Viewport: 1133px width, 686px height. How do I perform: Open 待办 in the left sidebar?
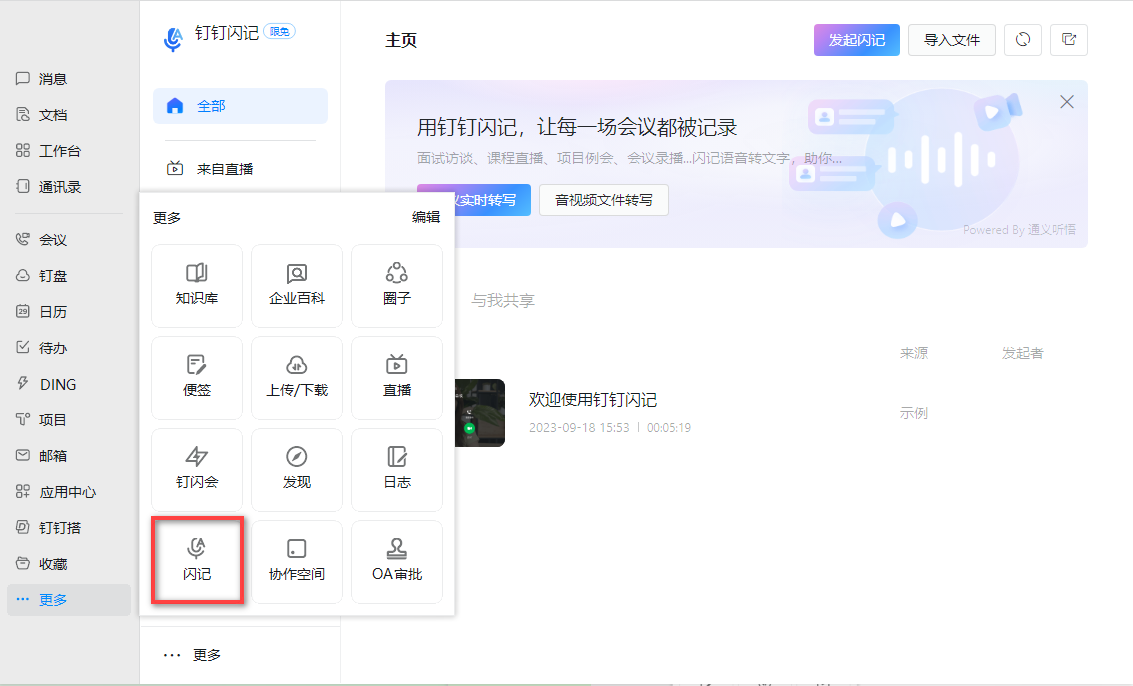coord(42,348)
